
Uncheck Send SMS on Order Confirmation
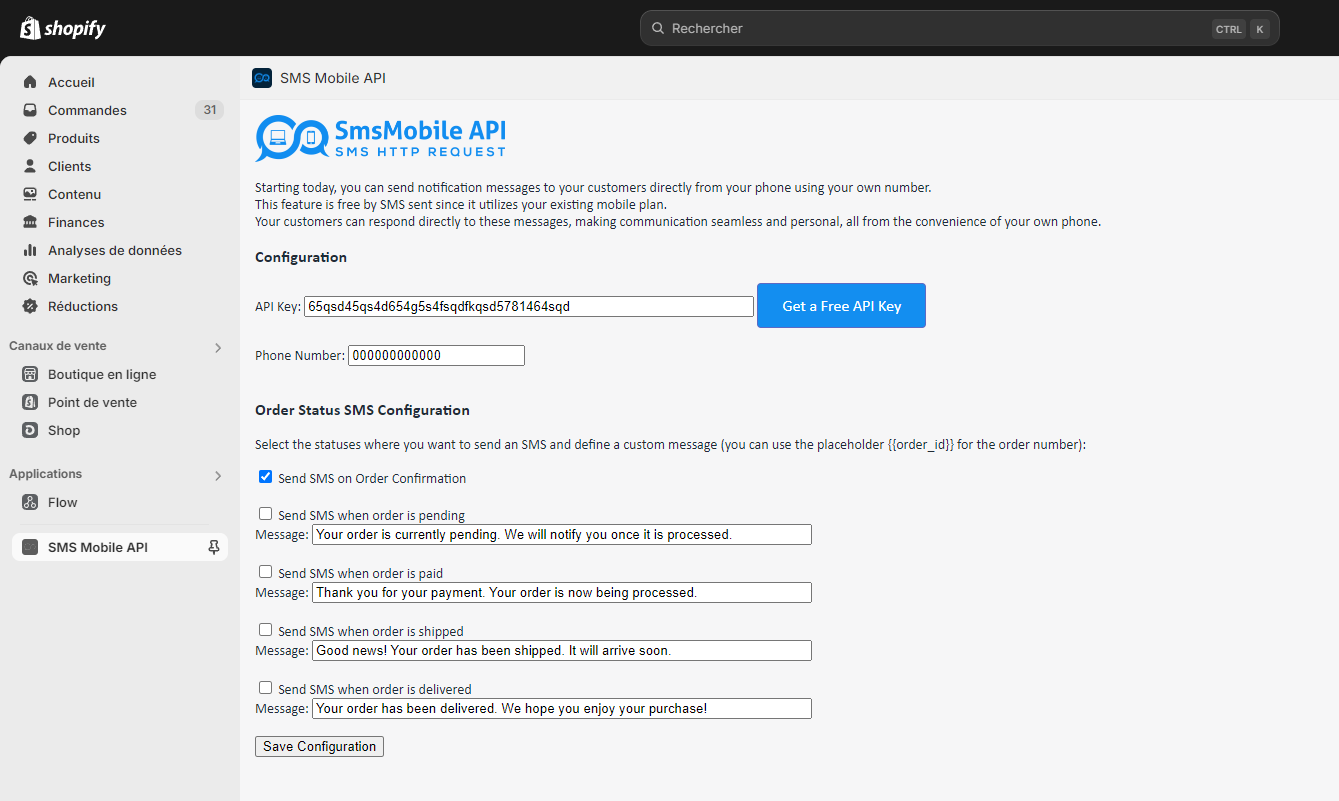pyautogui.click(x=265, y=477)
